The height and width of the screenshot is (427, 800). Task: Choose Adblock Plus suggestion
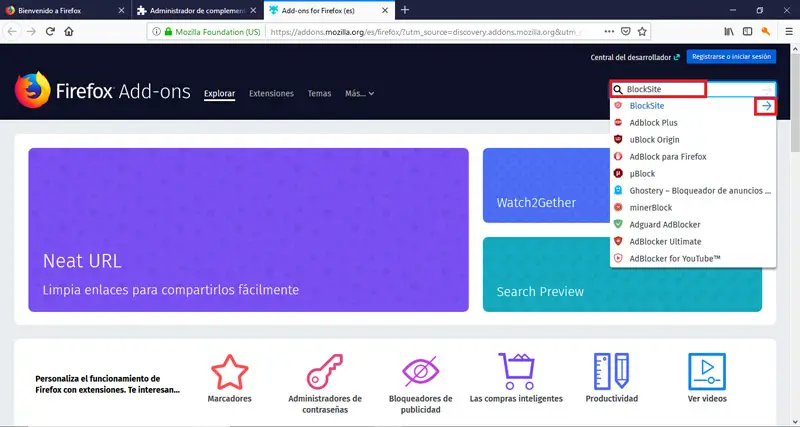click(693, 122)
